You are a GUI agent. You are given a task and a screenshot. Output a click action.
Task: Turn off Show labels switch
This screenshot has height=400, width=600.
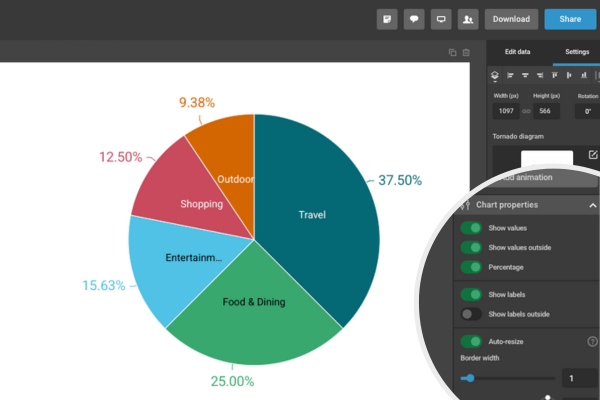(x=471, y=295)
